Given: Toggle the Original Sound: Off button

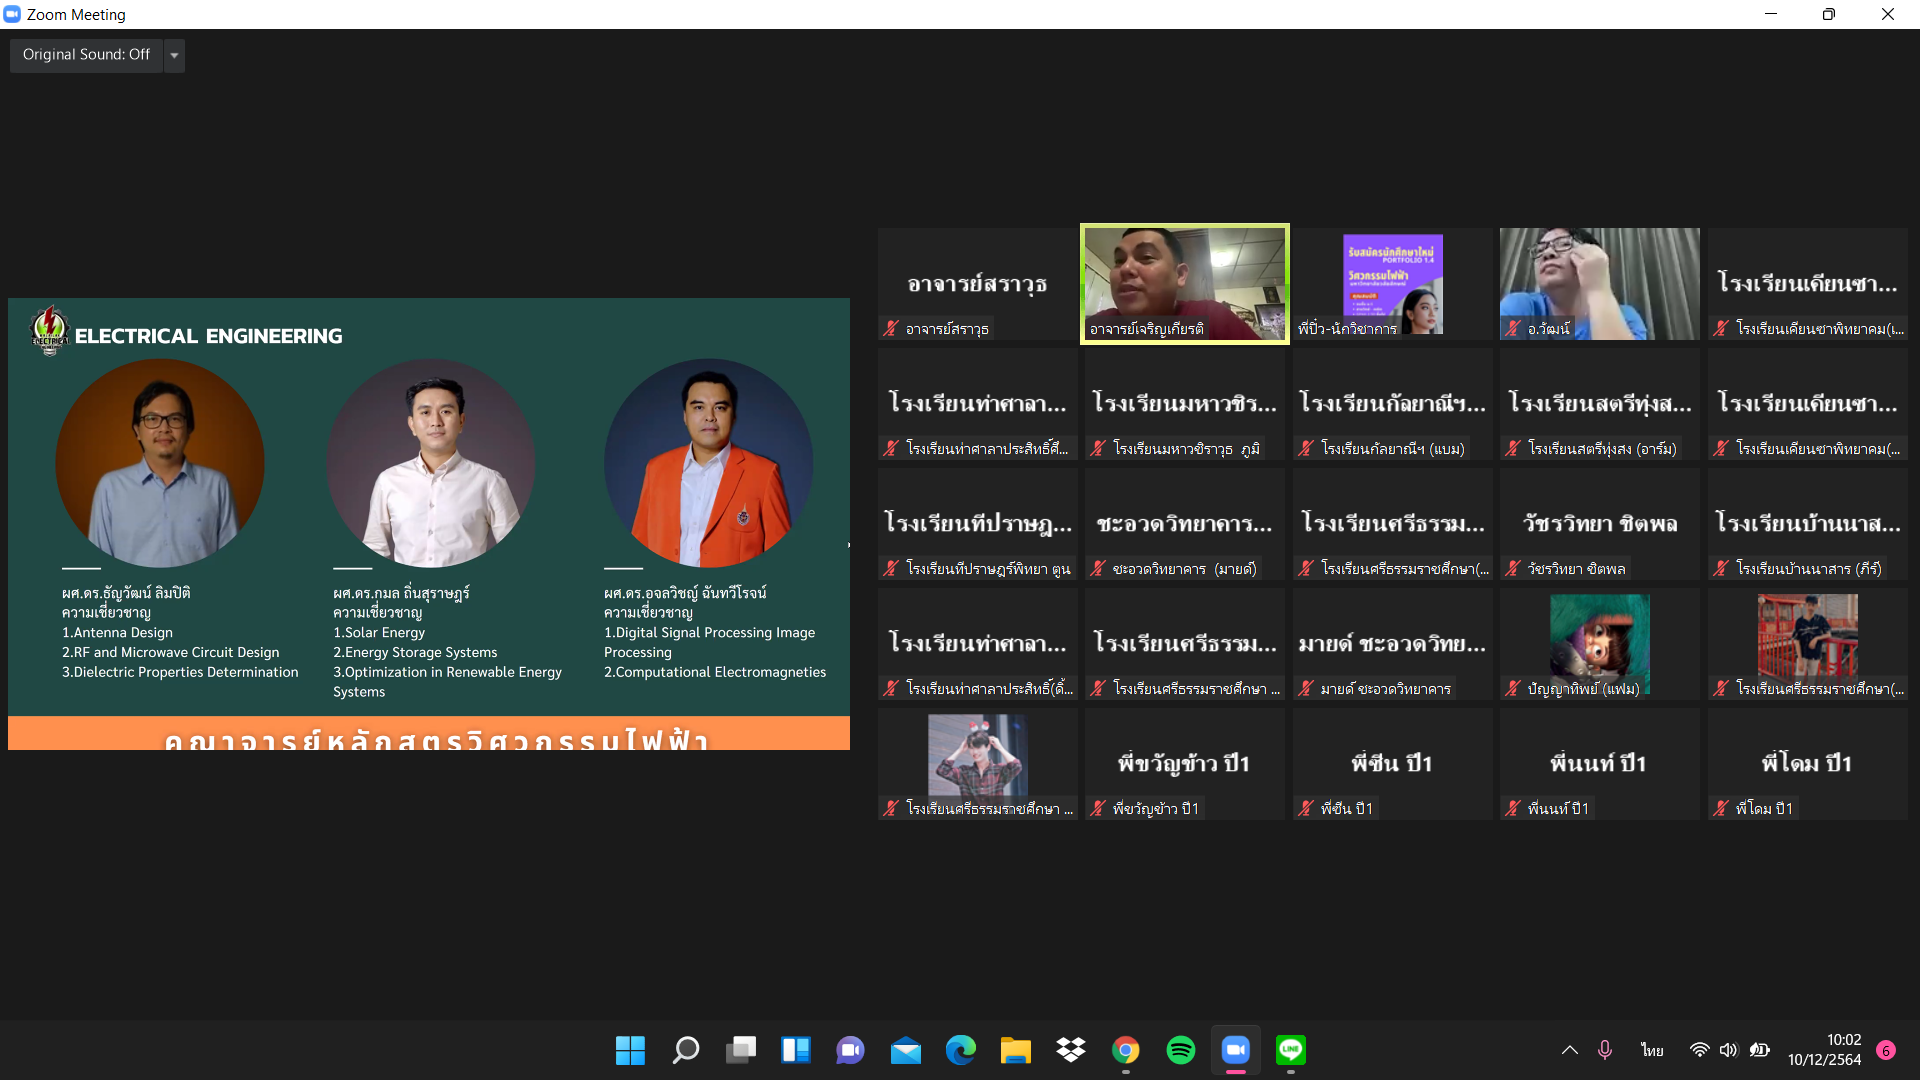Looking at the screenshot, I should [x=86, y=55].
